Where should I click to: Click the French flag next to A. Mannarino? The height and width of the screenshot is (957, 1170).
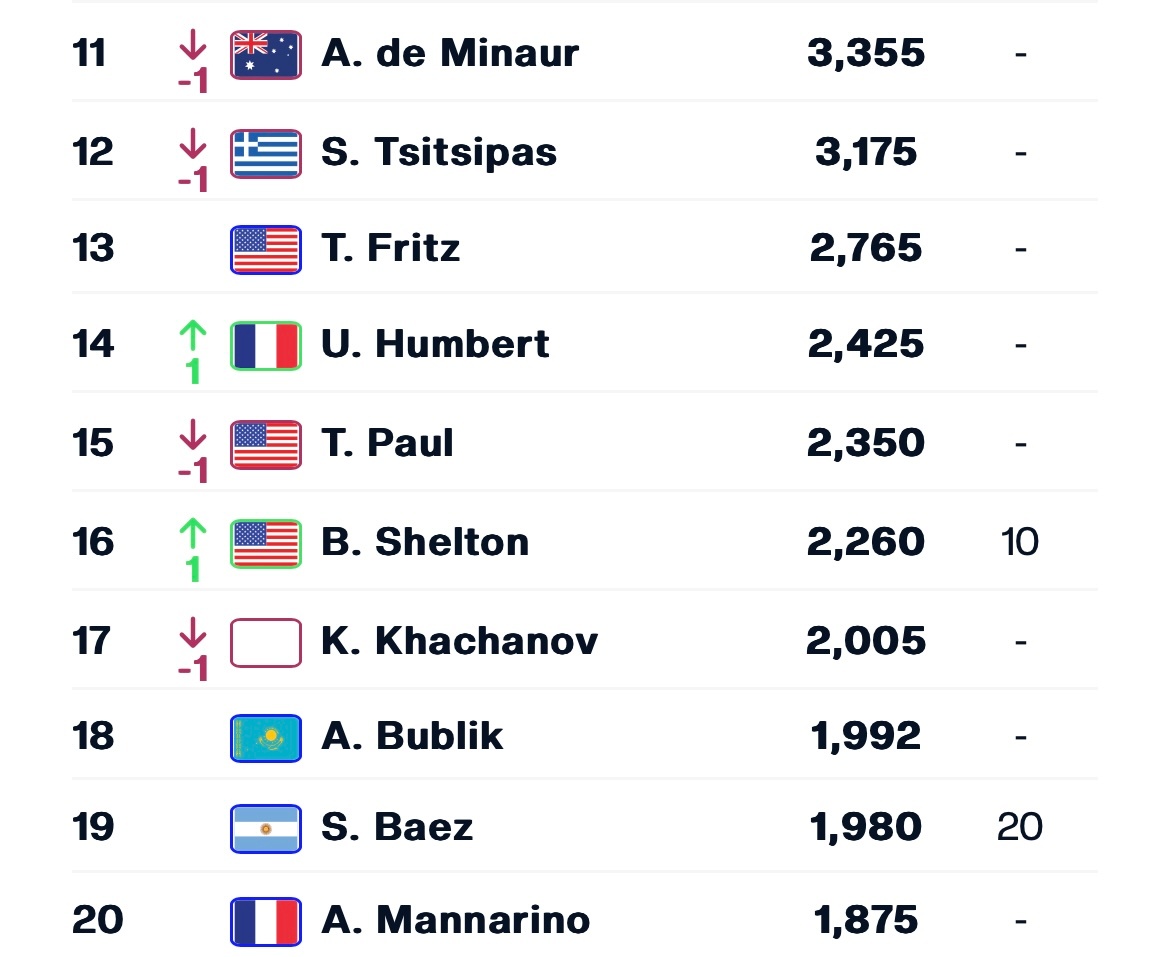[x=266, y=922]
